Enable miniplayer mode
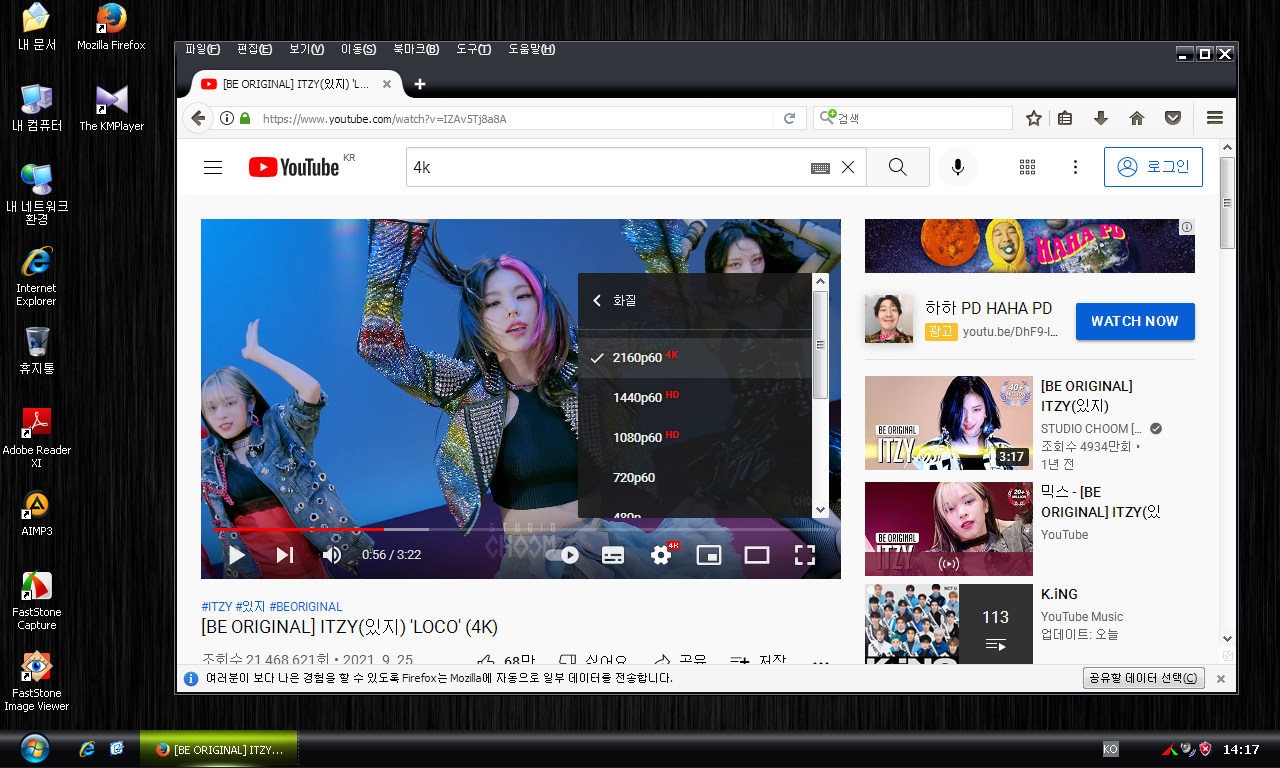 coord(709,554)
